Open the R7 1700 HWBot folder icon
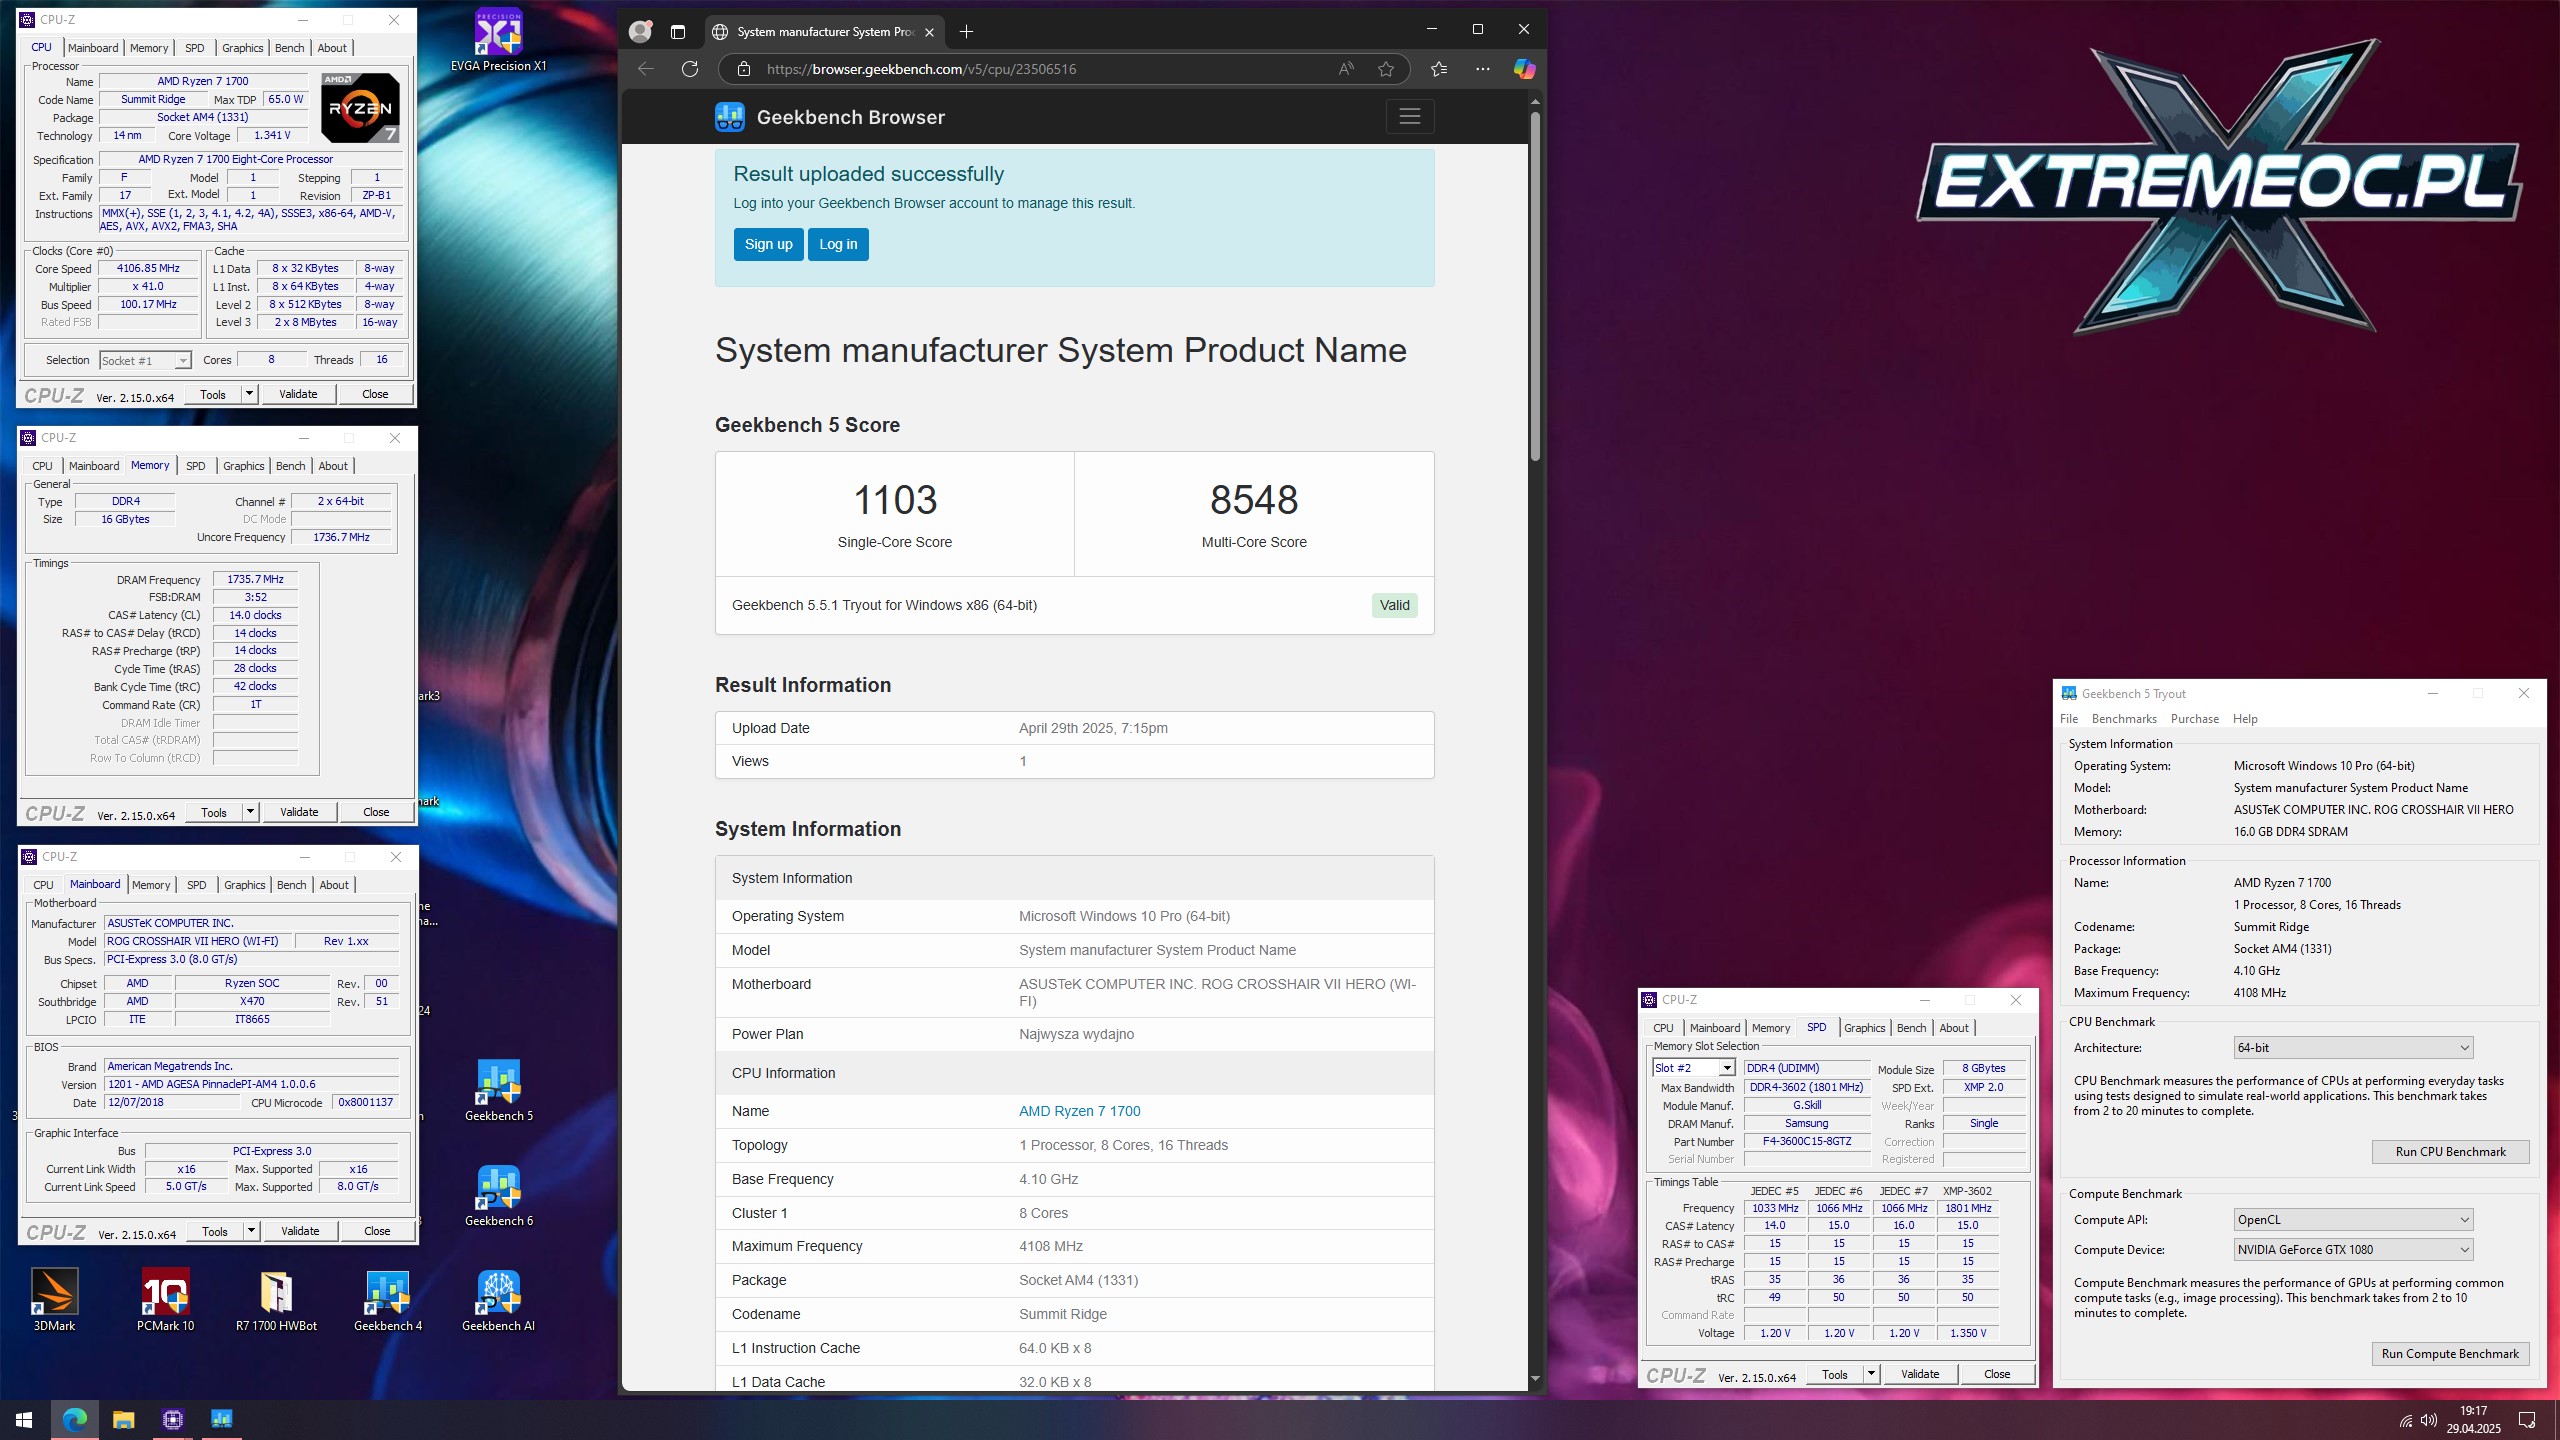 tap(276, 1300)
